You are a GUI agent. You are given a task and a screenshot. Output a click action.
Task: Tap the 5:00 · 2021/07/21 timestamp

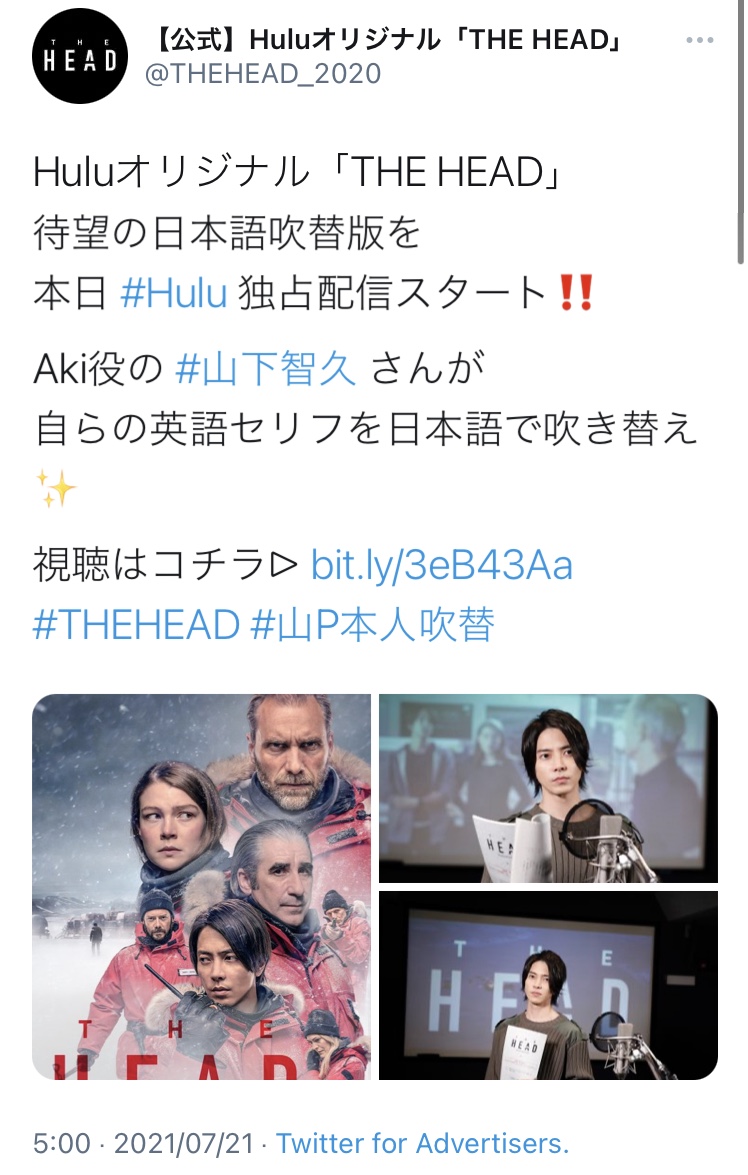pos(144,1144)
